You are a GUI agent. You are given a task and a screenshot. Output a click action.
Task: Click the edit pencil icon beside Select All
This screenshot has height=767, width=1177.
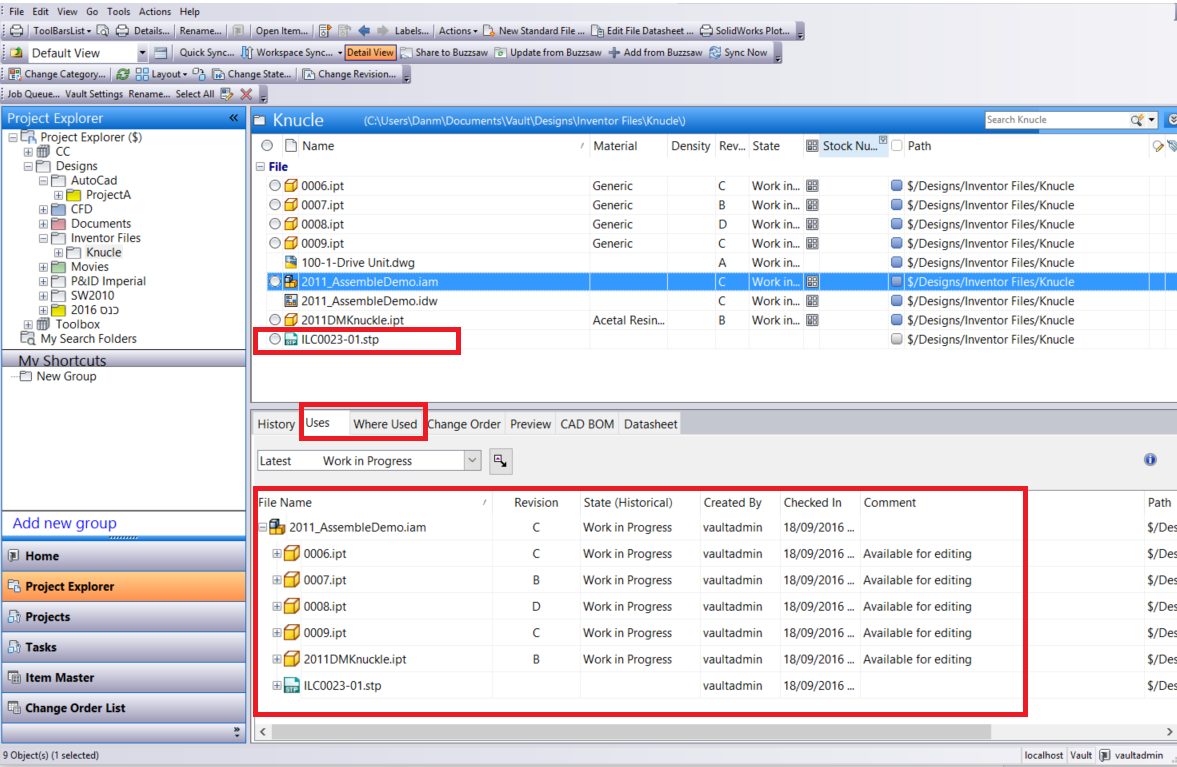tap(227, 94)
